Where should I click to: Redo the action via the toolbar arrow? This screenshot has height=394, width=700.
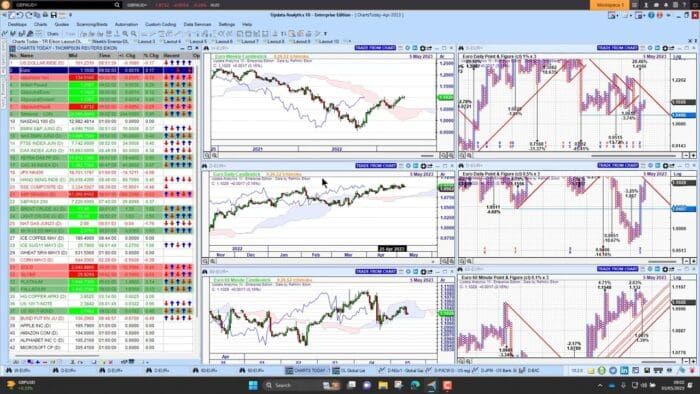(29, 15)
